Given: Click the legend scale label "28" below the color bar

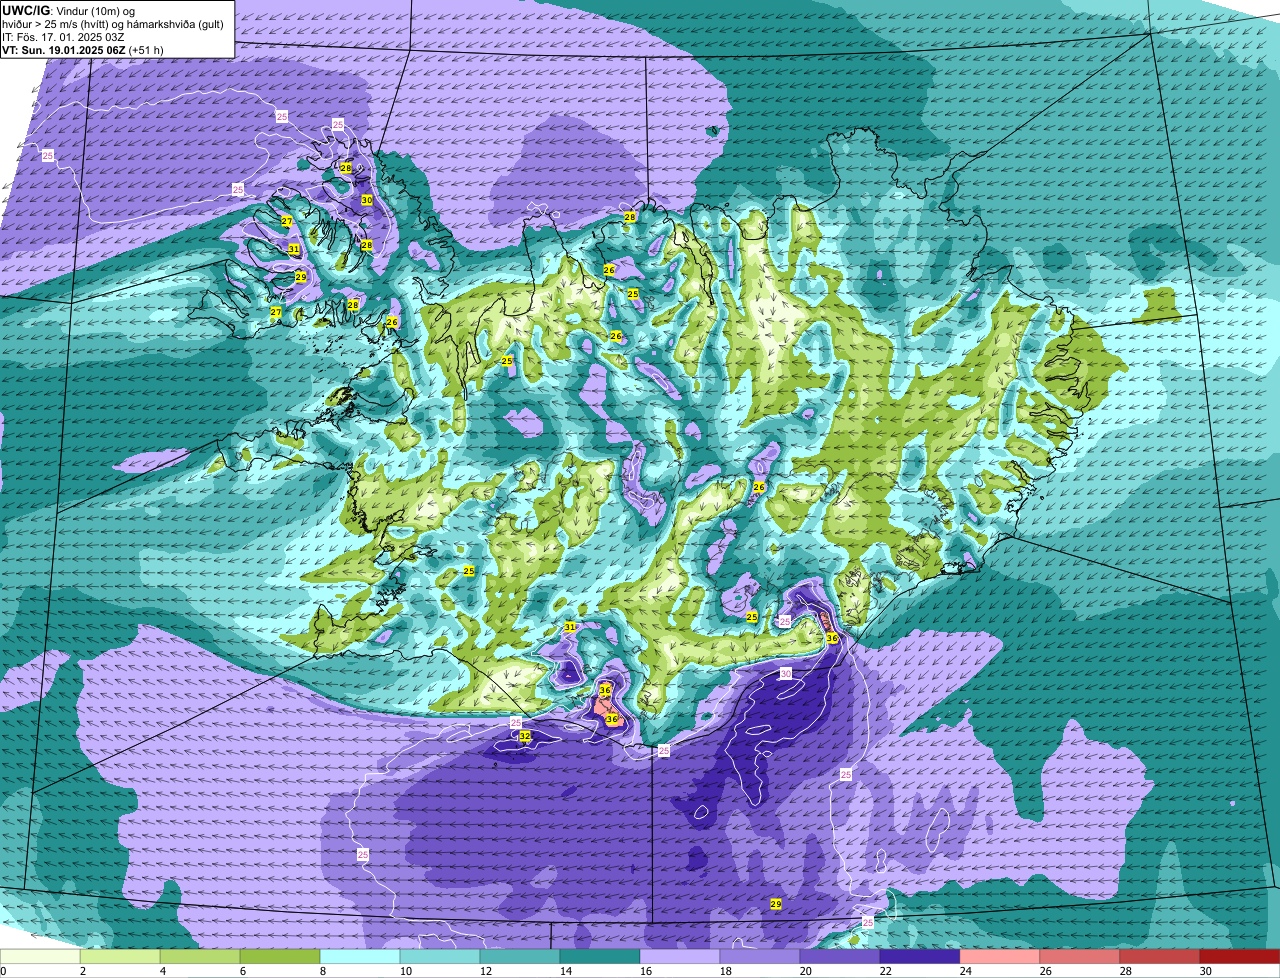Looking at the screenshot, I should click(1126, 971).
